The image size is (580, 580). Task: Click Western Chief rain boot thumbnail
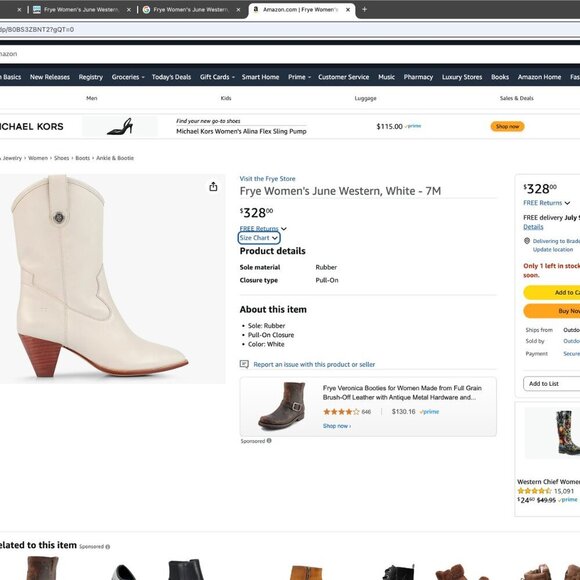click(x=569, y=432)
